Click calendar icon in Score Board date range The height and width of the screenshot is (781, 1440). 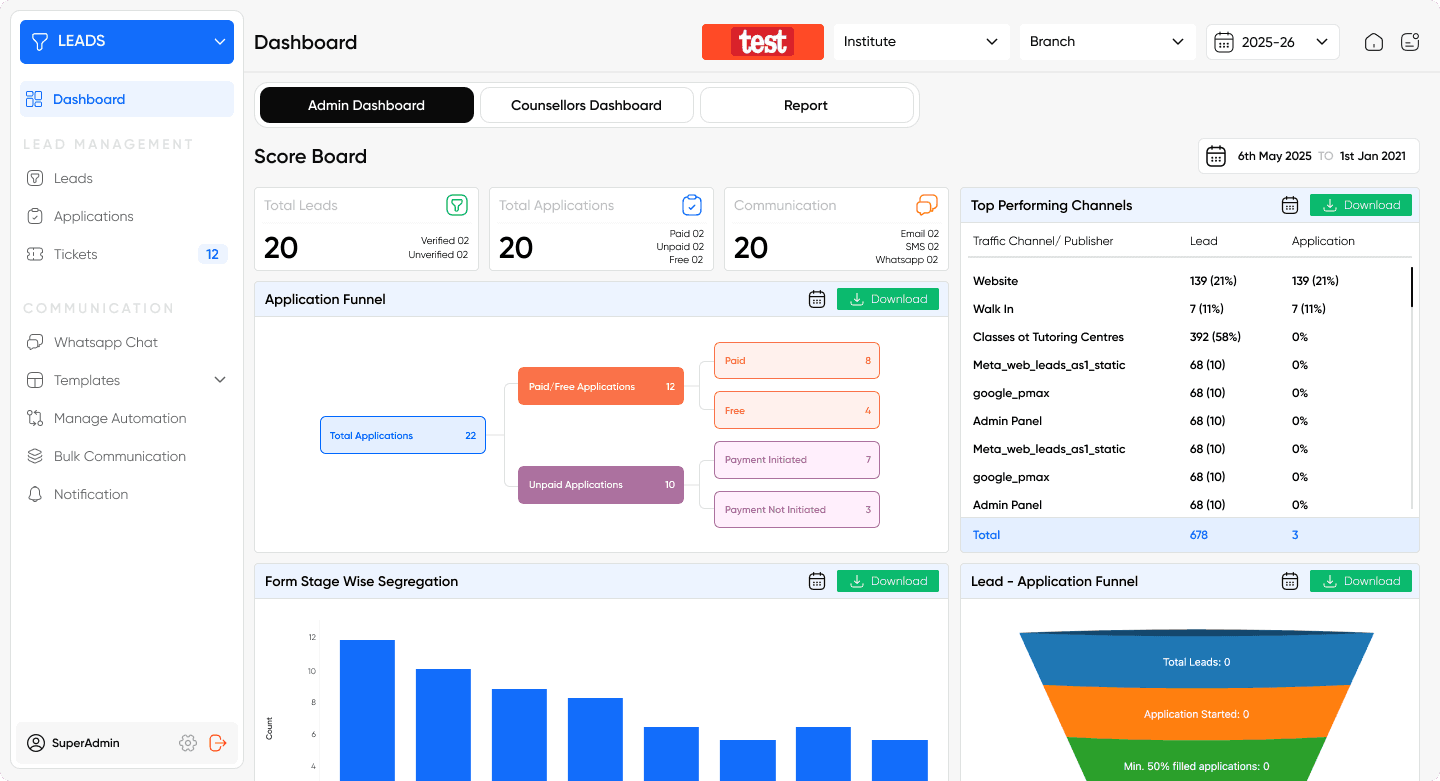click(x=1216, y=156)
